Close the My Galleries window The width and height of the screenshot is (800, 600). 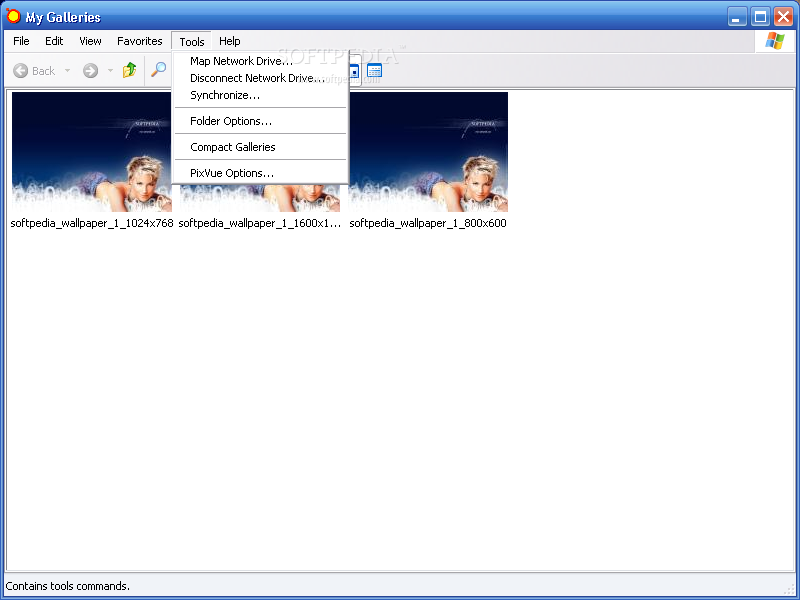[783, 17]
